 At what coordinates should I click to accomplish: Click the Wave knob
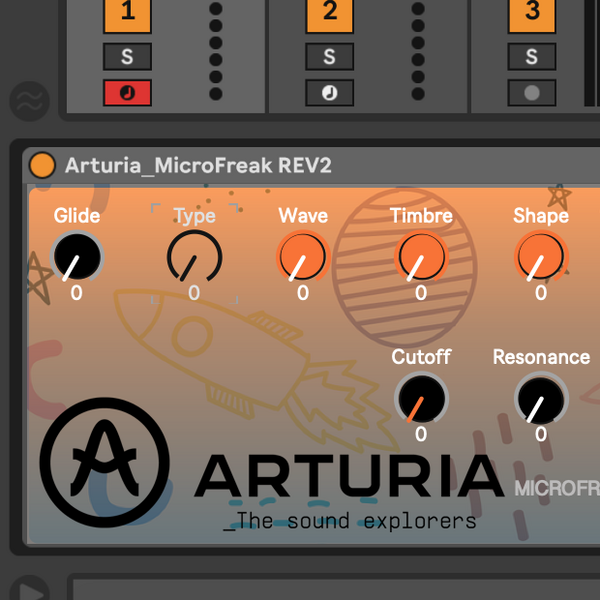303,256
